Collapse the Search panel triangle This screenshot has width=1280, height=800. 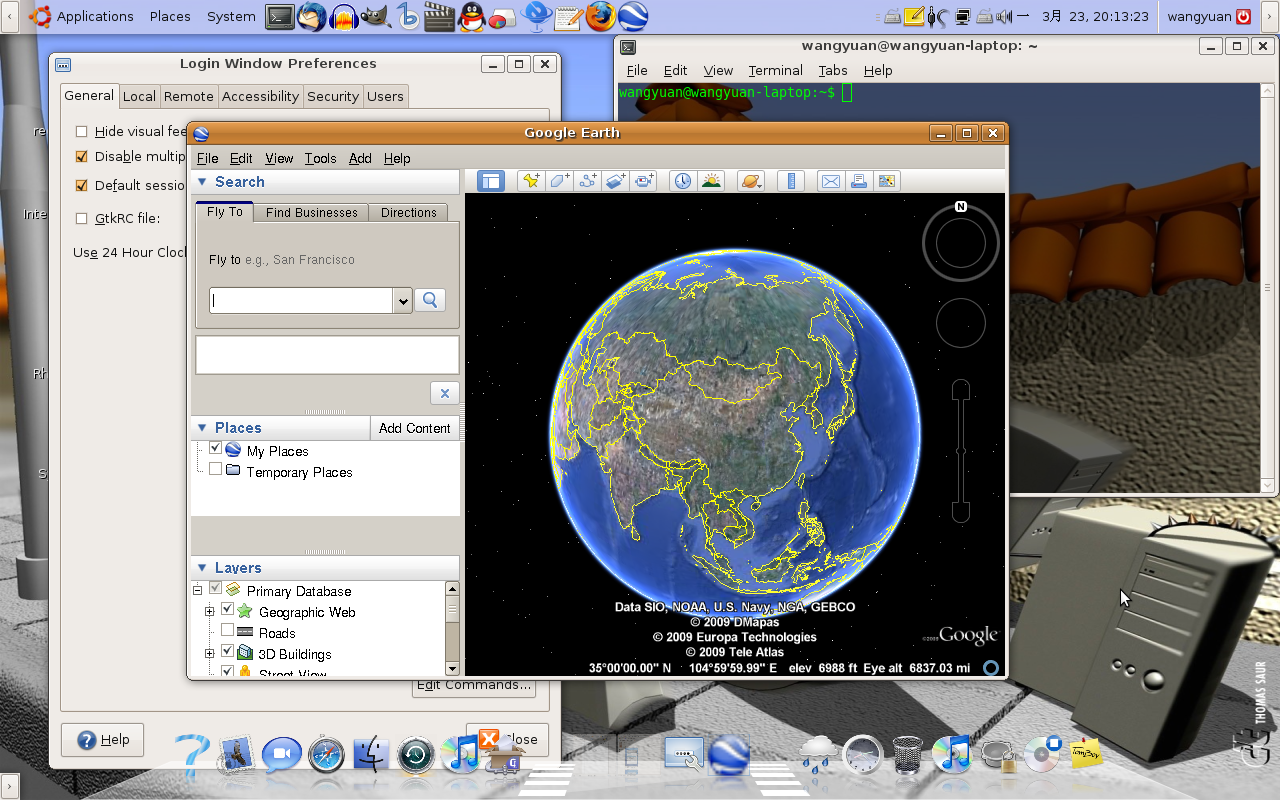pyautogui.click(x=202, y=182)
